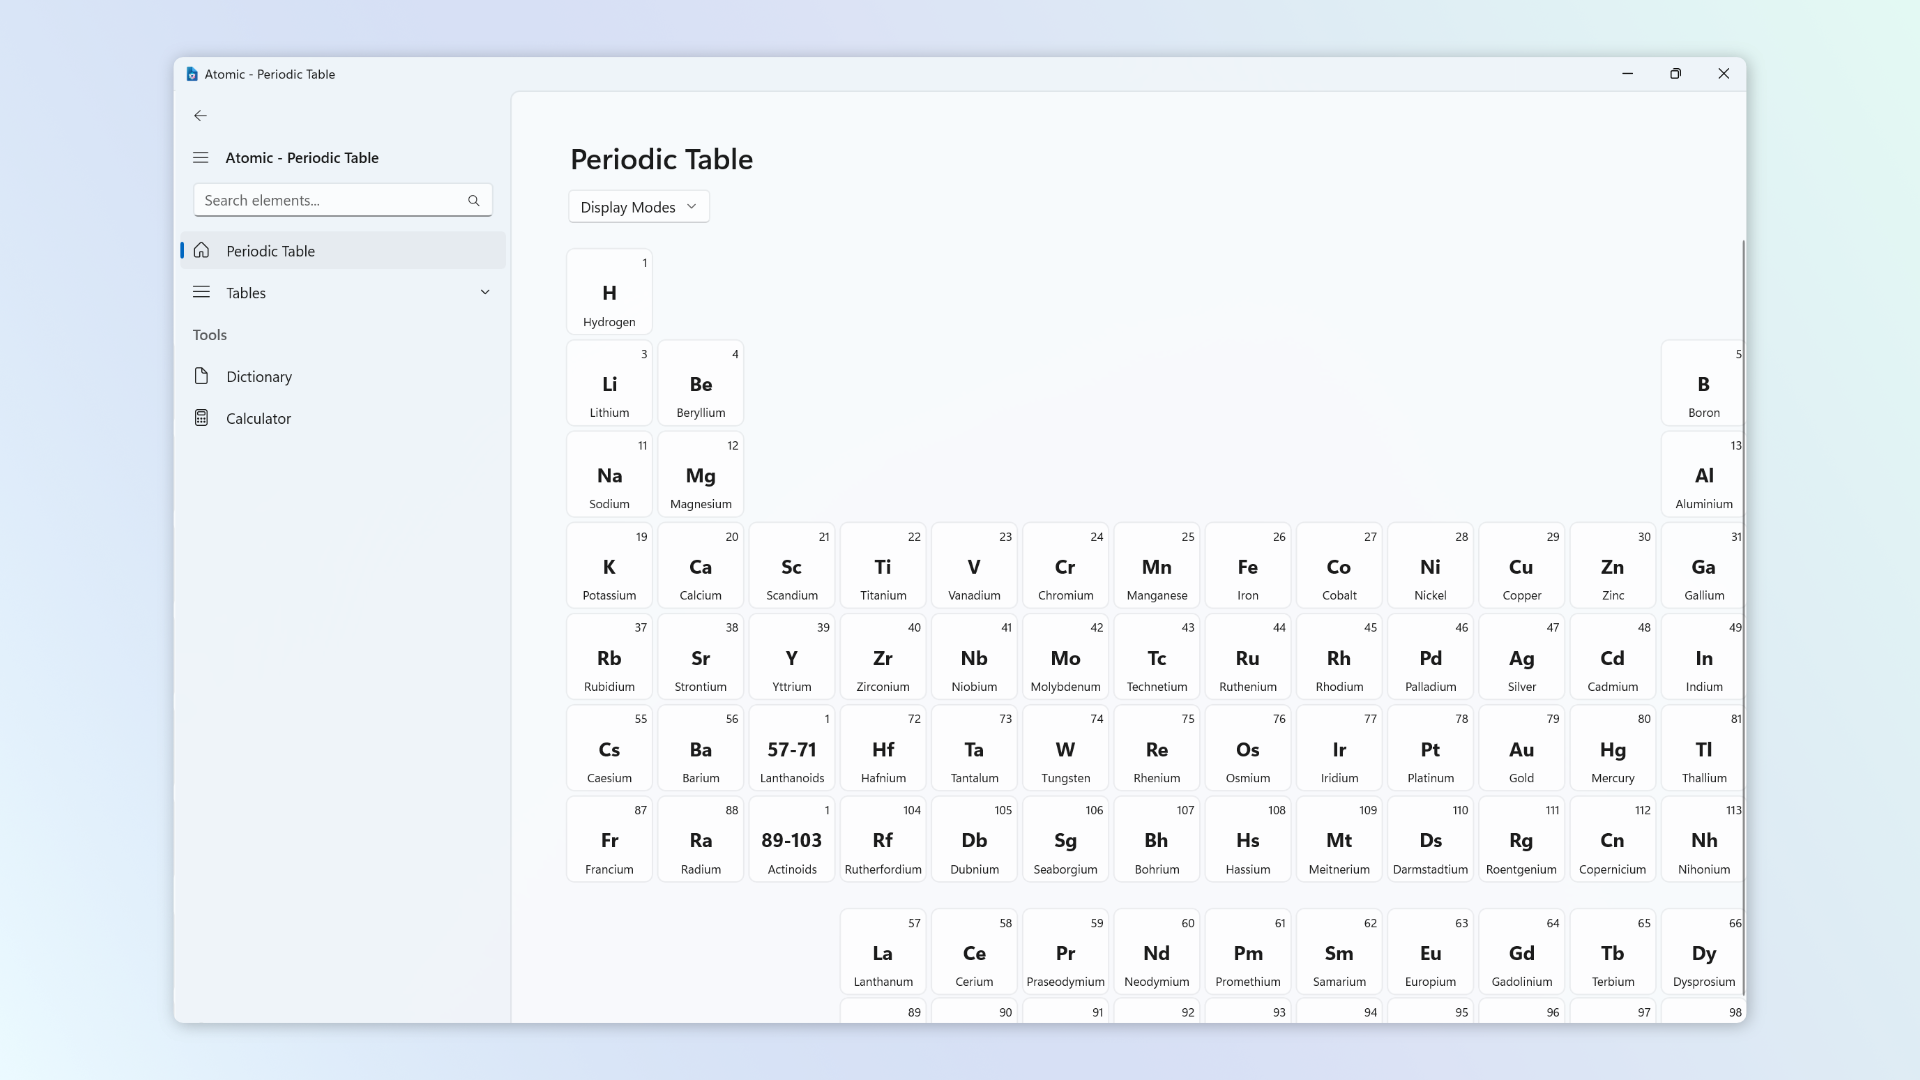Click the home icon beside Periodic Table

pos(202,250)
